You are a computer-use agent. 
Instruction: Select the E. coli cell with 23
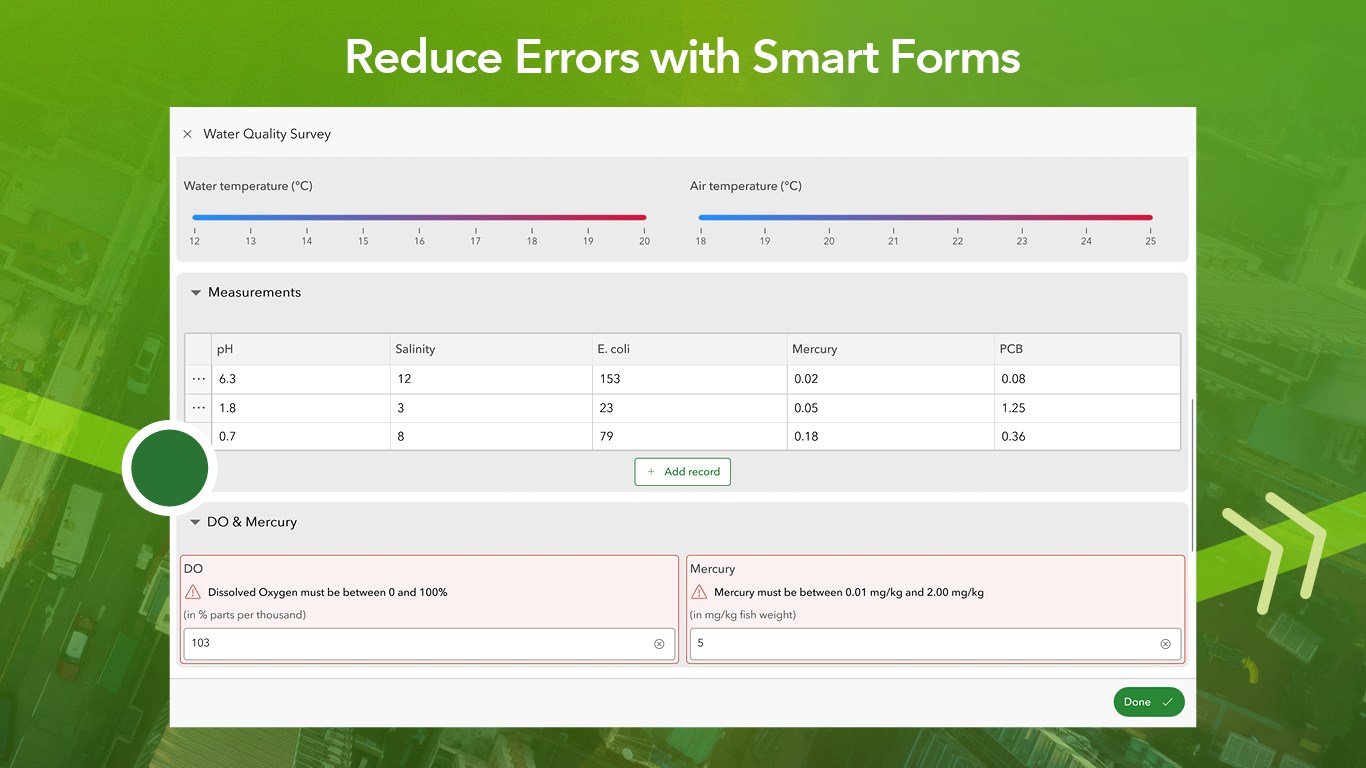click(690, 408)
